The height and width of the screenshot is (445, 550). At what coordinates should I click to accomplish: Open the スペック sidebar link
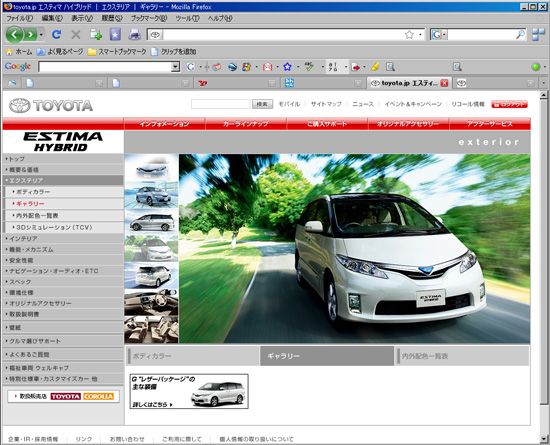click(63, 282)
